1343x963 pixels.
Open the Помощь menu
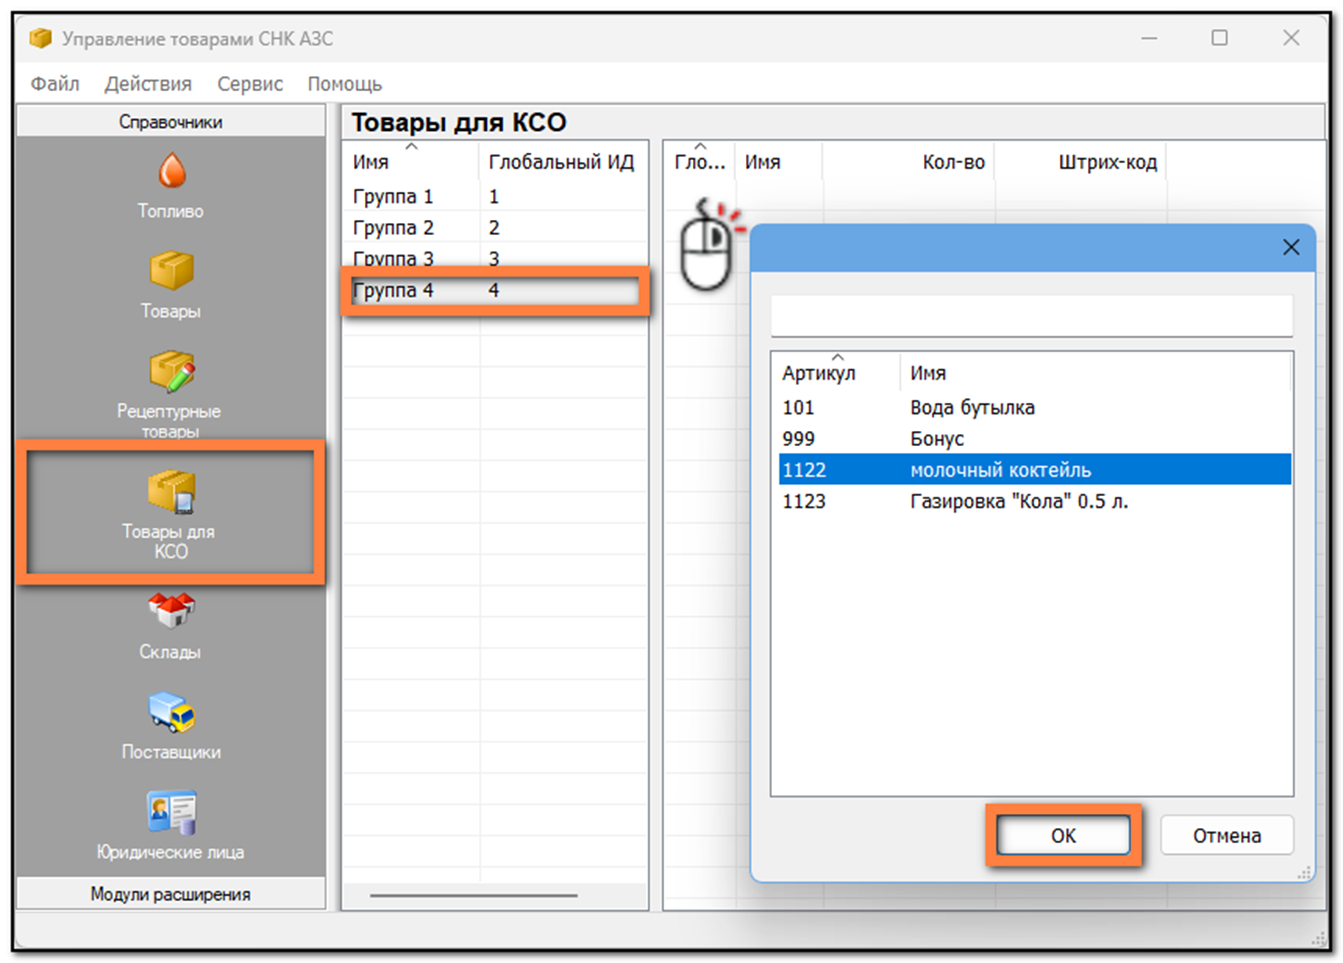pyautogui.click(x=345, y=84)
